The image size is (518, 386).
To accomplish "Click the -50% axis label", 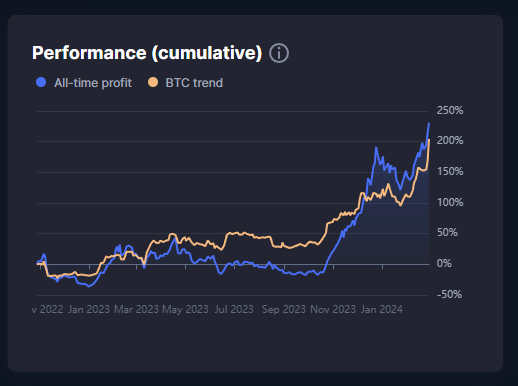I will [449, 295].
